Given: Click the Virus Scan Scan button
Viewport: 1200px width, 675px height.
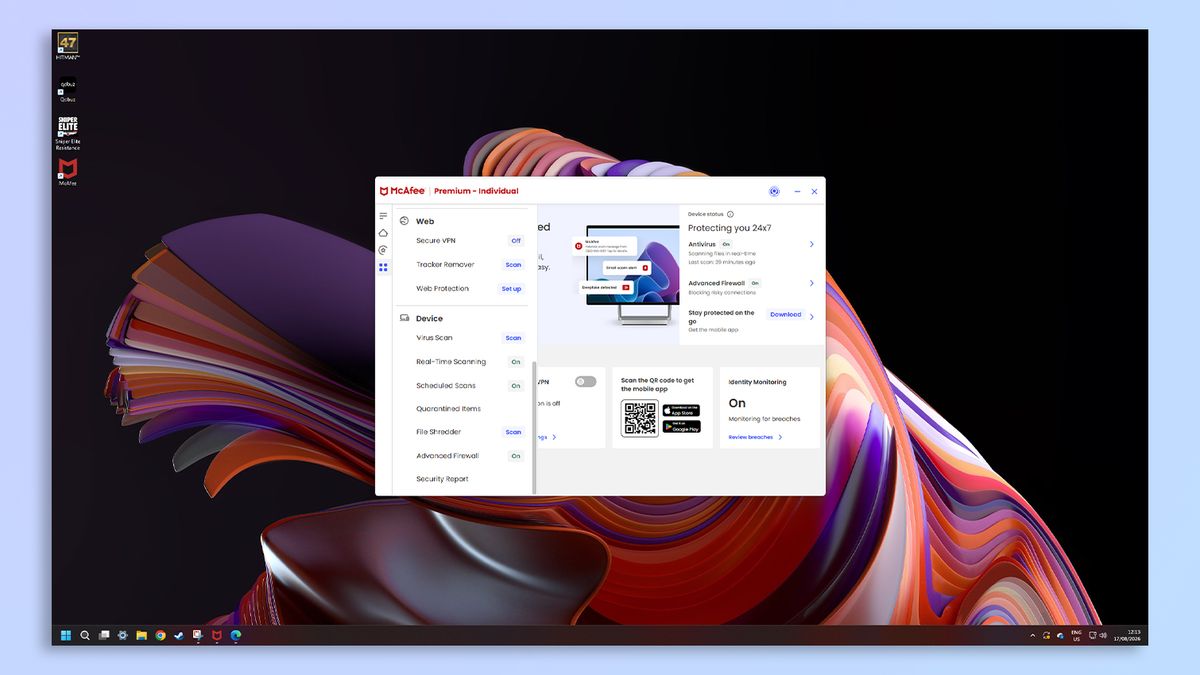Looking at the screenshot, I should pos(513,338).
